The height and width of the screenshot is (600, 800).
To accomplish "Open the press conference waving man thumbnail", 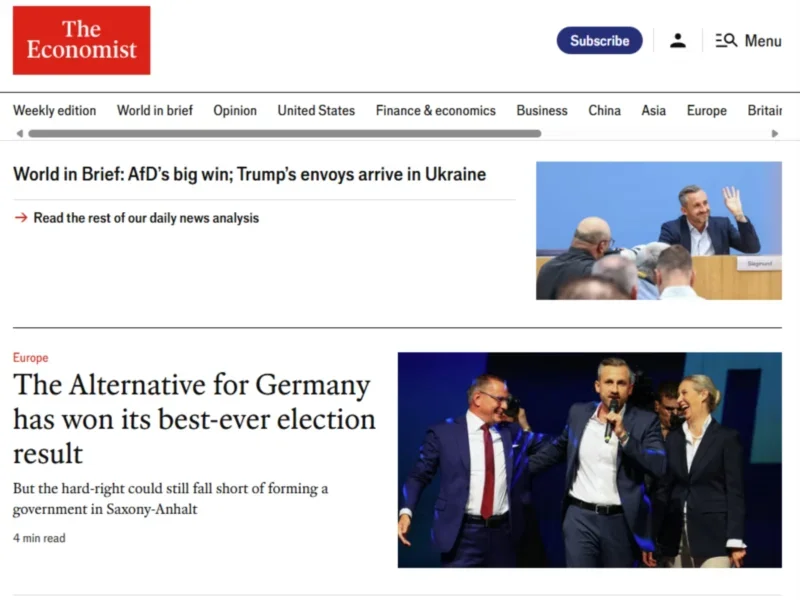I will [659, 231].
